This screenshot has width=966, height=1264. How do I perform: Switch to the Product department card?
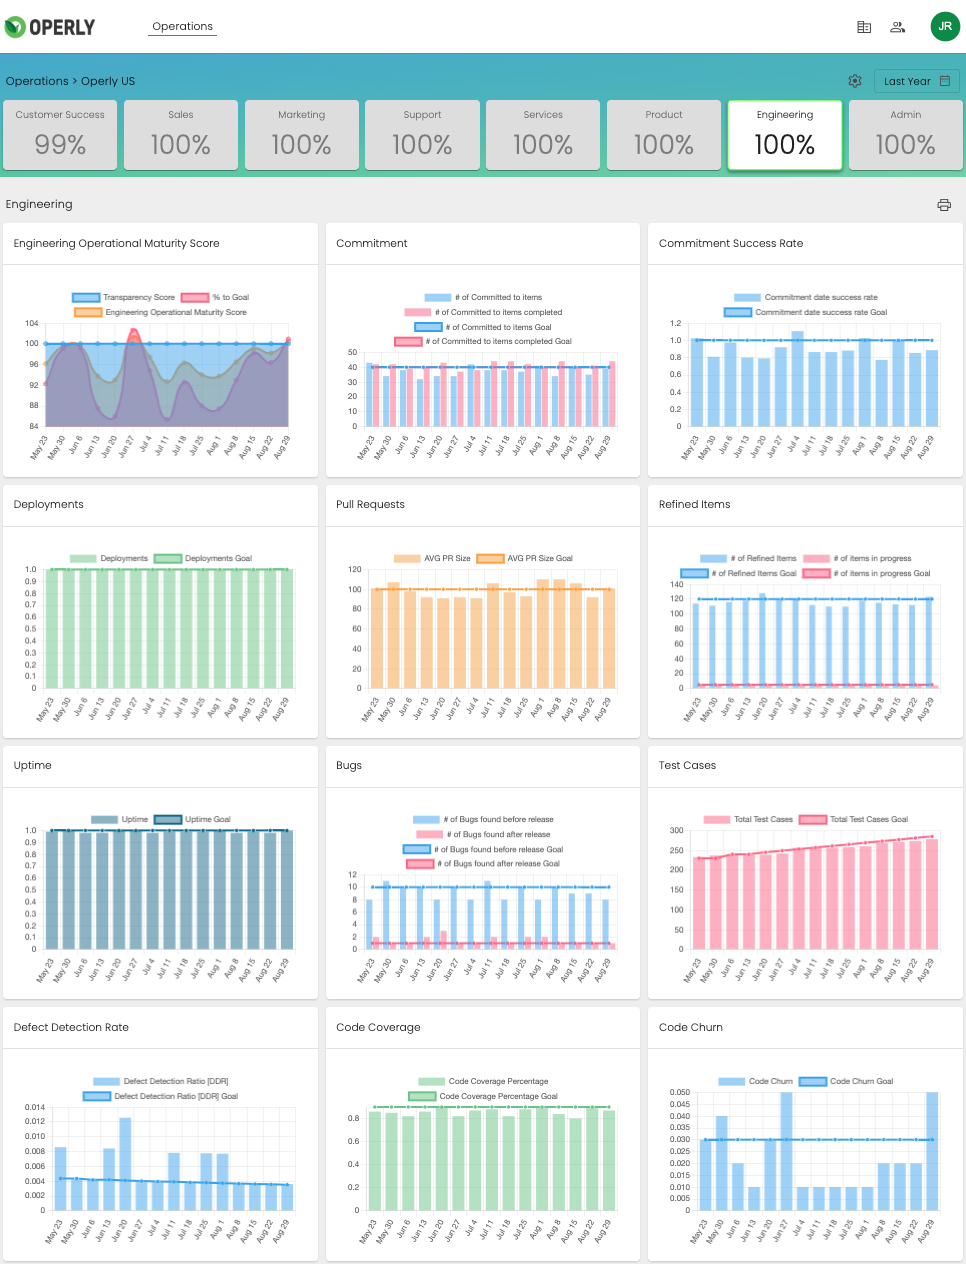(664, 135)
